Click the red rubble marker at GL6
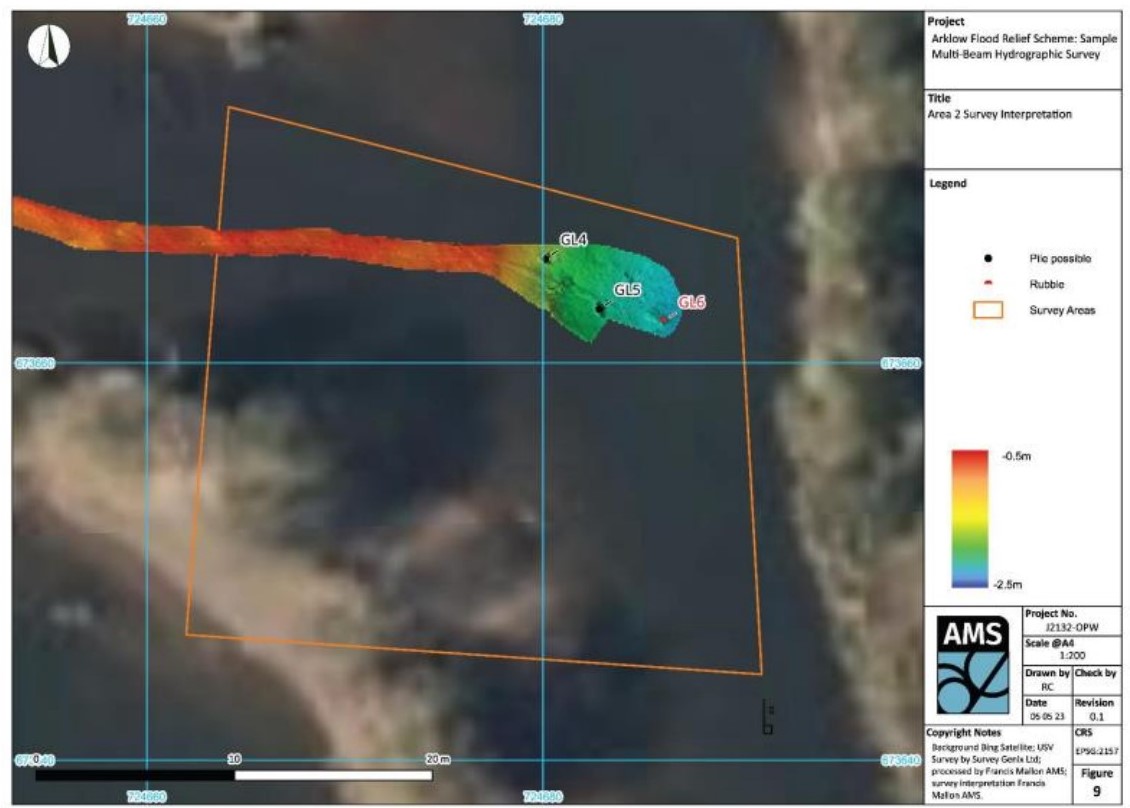 pyautogui.click(x=663, y=319)
